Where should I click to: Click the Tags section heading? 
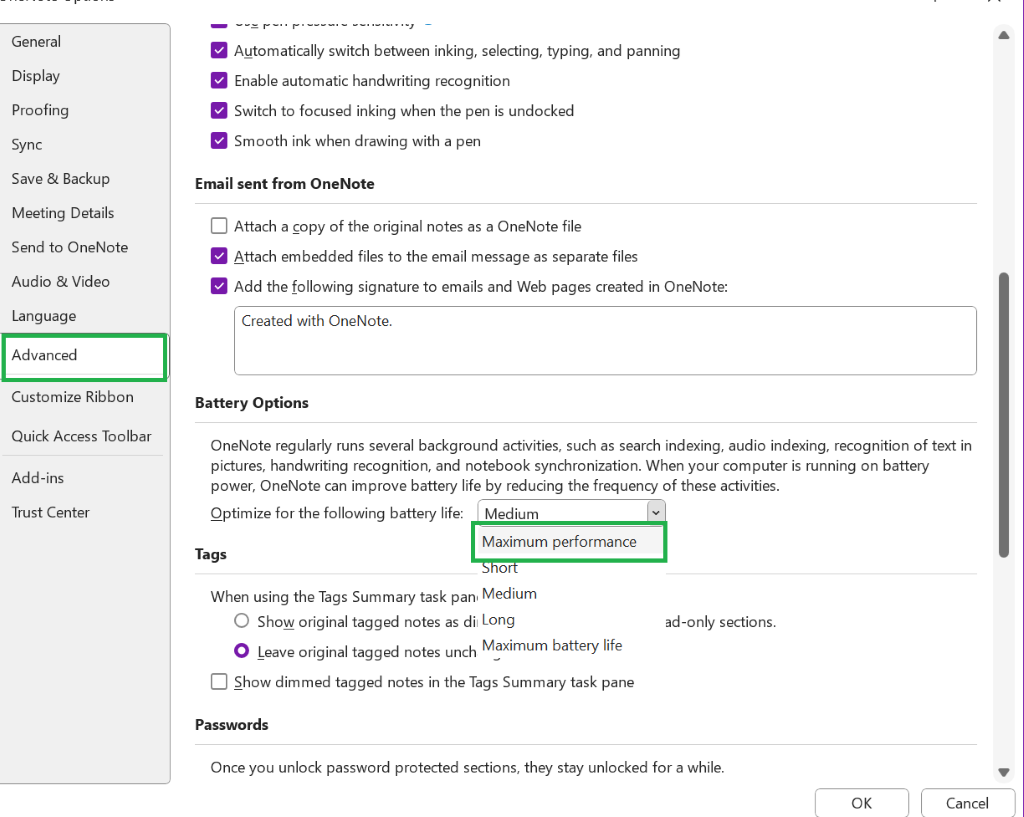click(x=210, y=554)
